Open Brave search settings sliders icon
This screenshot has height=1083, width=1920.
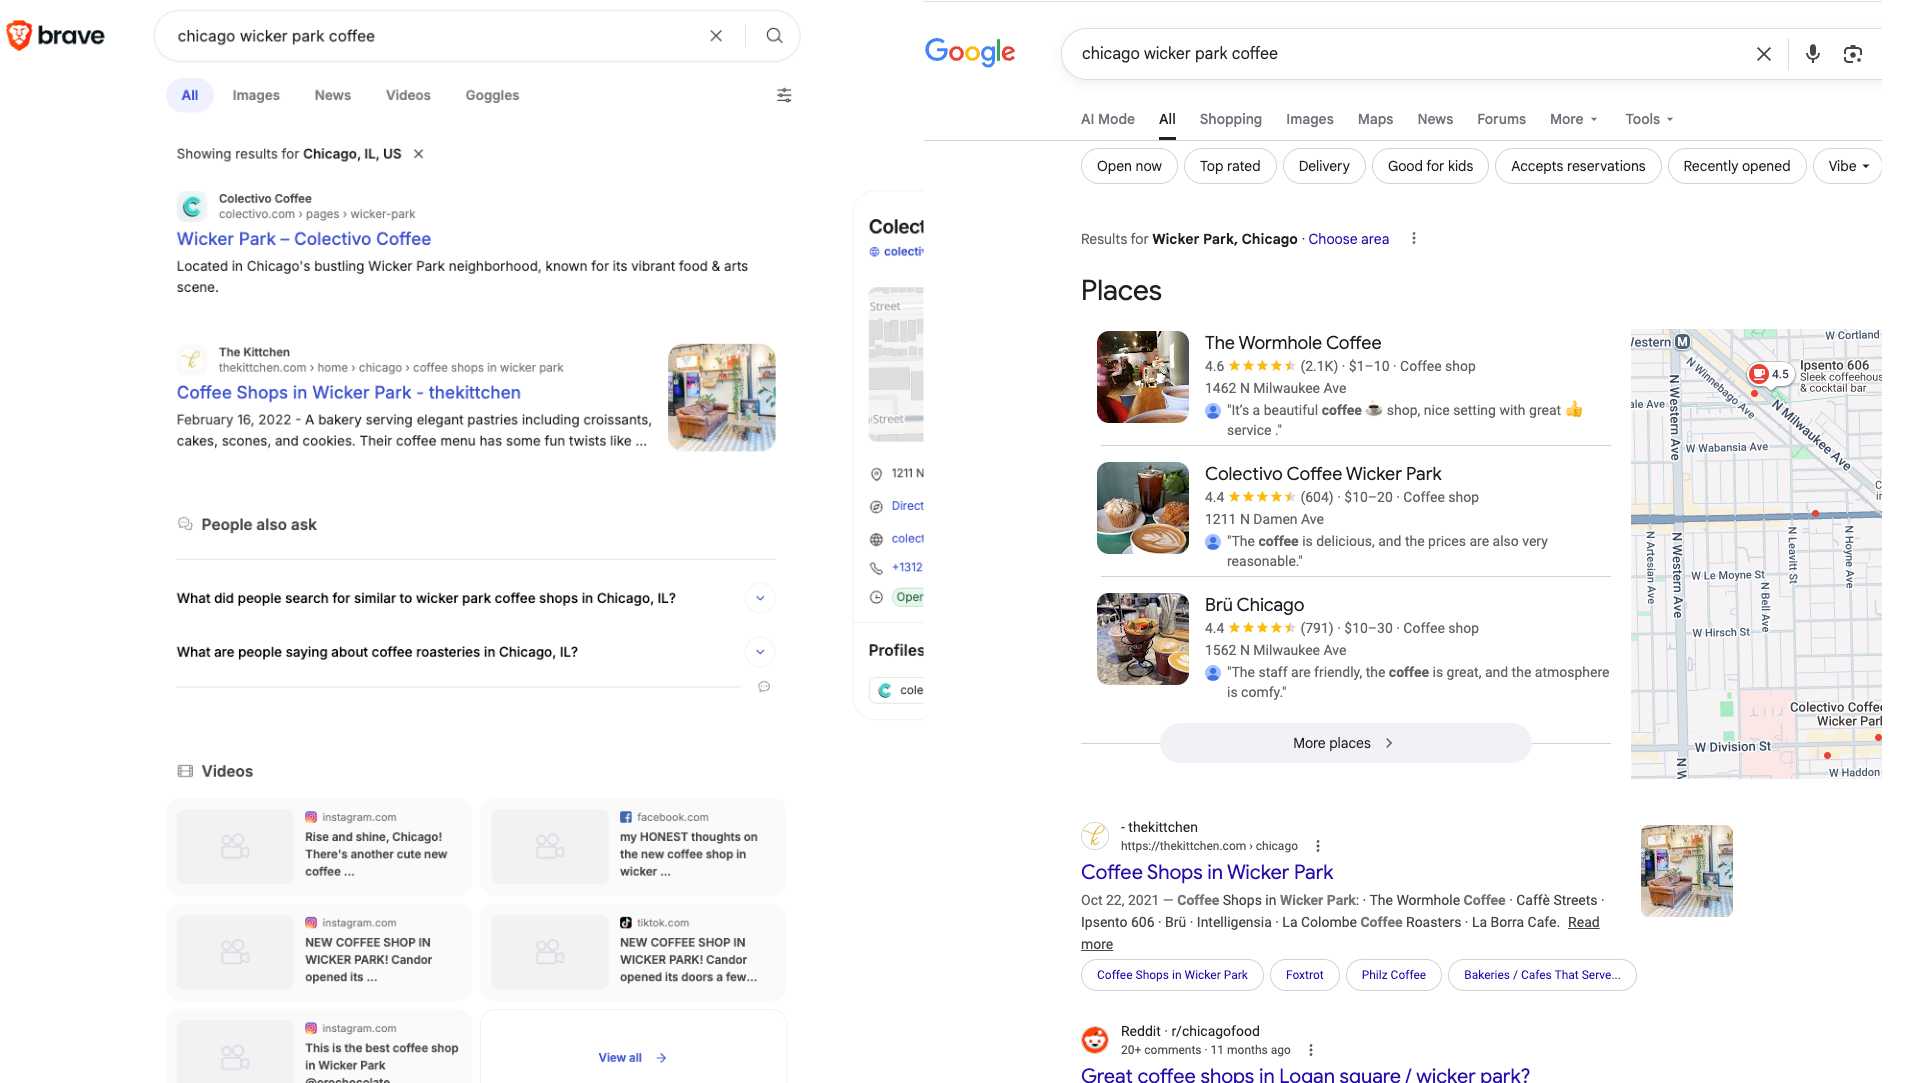784,95
